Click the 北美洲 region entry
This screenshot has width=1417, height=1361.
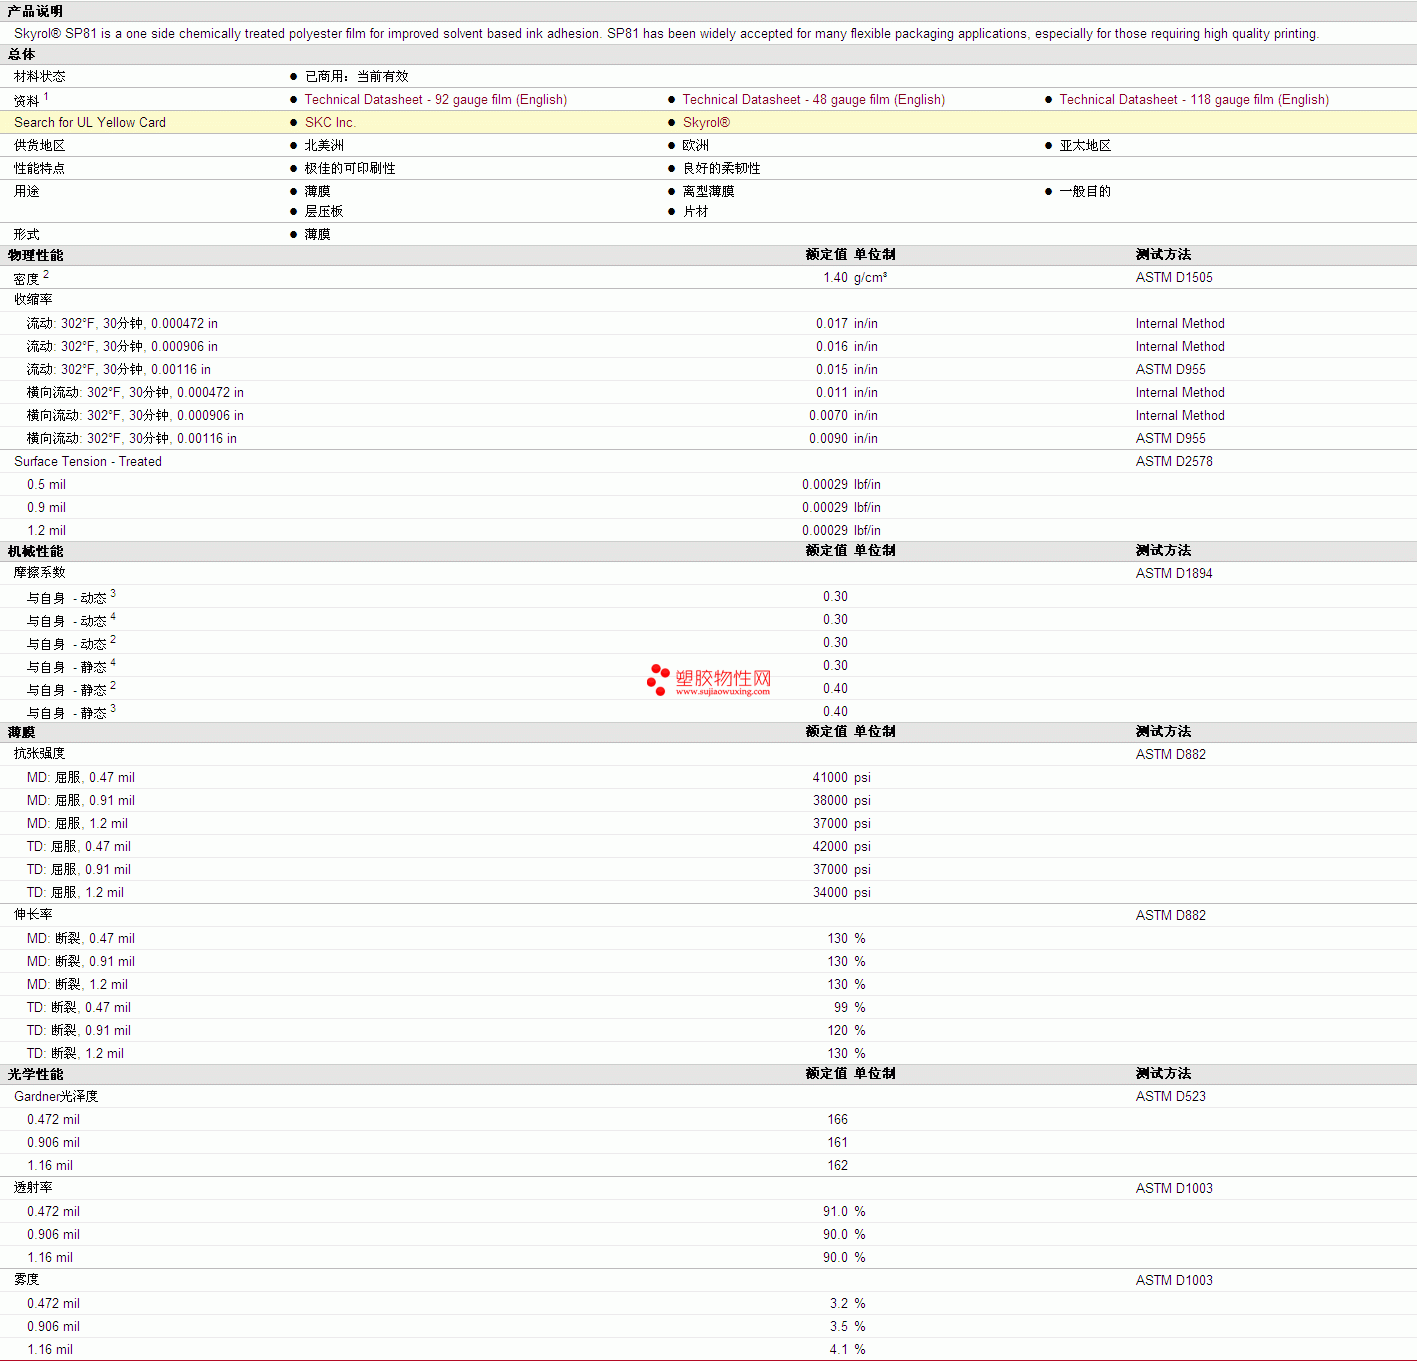[x=324, y=145]
